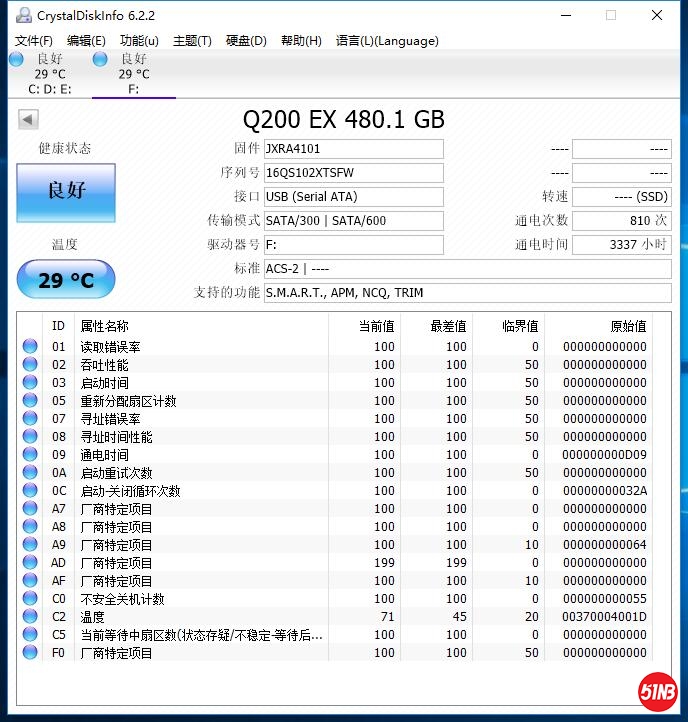Expand the 硬盘(D) disk menu
This screenshot has width=688, height=722.
[x=246, y=41]
